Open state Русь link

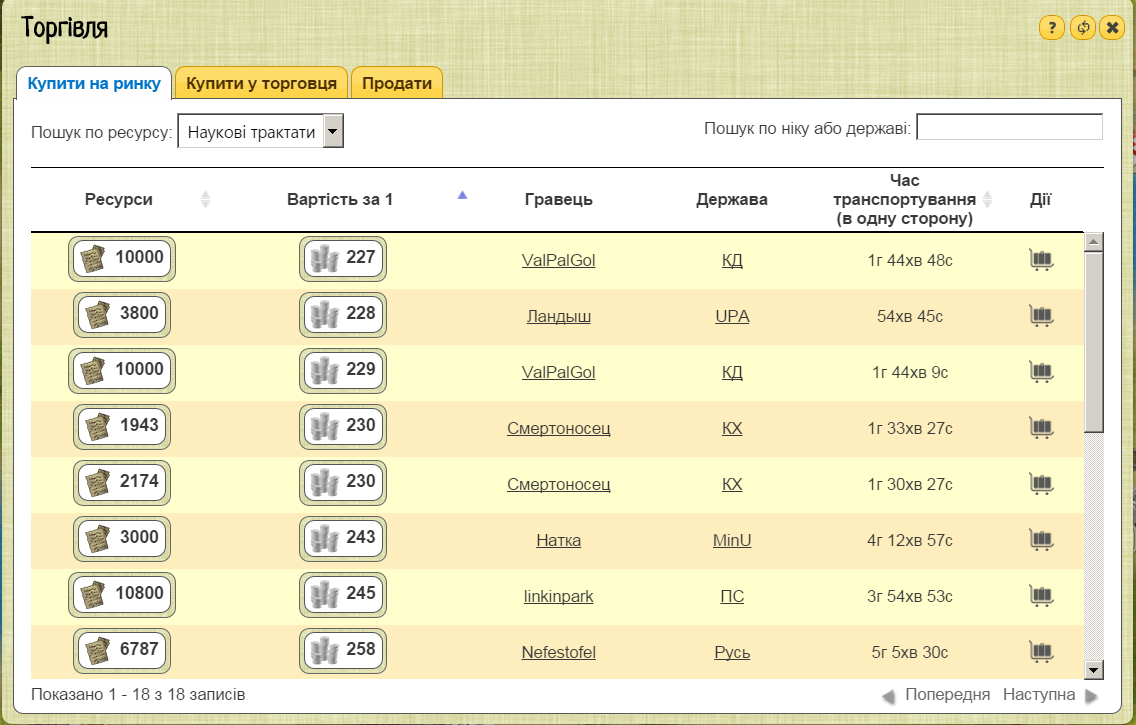tap(732, 652)
